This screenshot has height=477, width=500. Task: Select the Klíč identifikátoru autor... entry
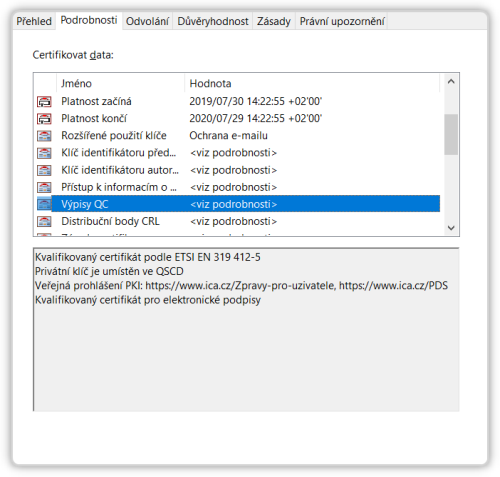click(120, 170)
